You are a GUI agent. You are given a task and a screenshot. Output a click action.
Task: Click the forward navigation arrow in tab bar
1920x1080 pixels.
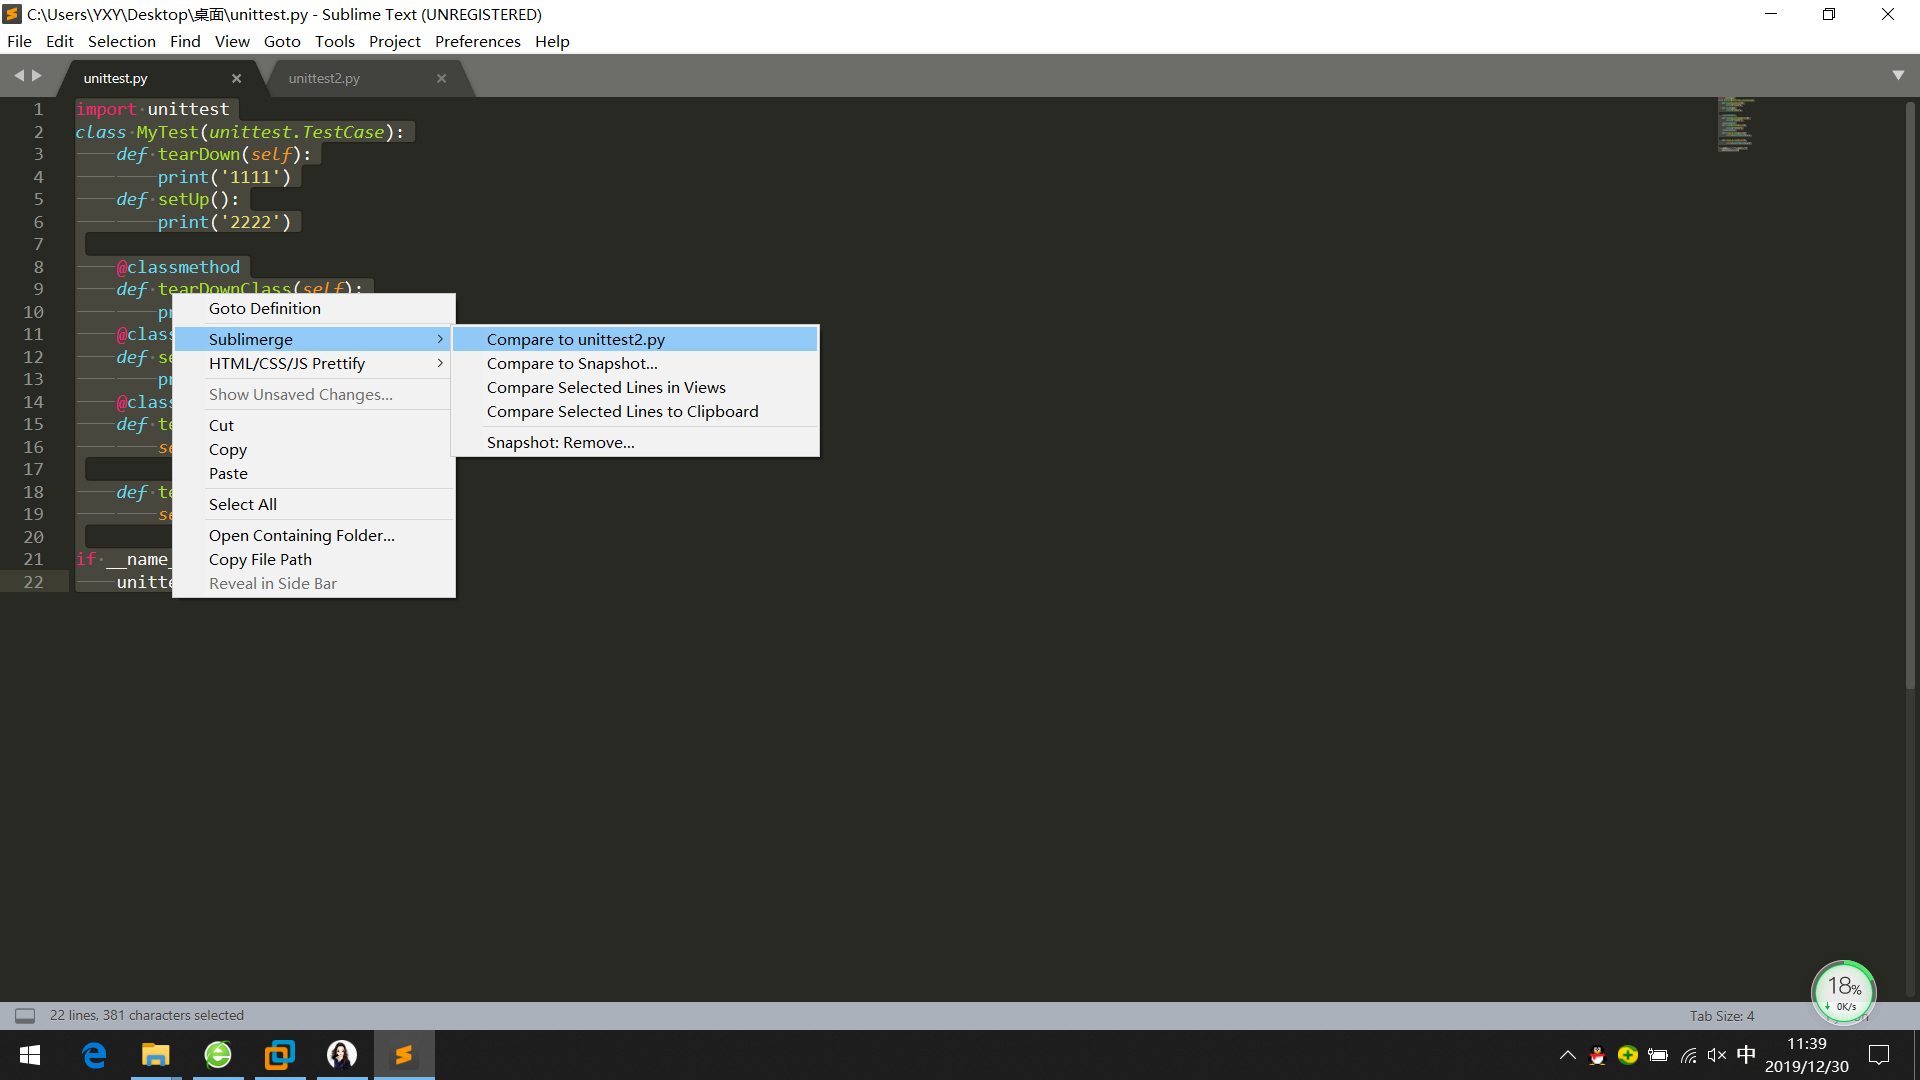pos(36,74)
